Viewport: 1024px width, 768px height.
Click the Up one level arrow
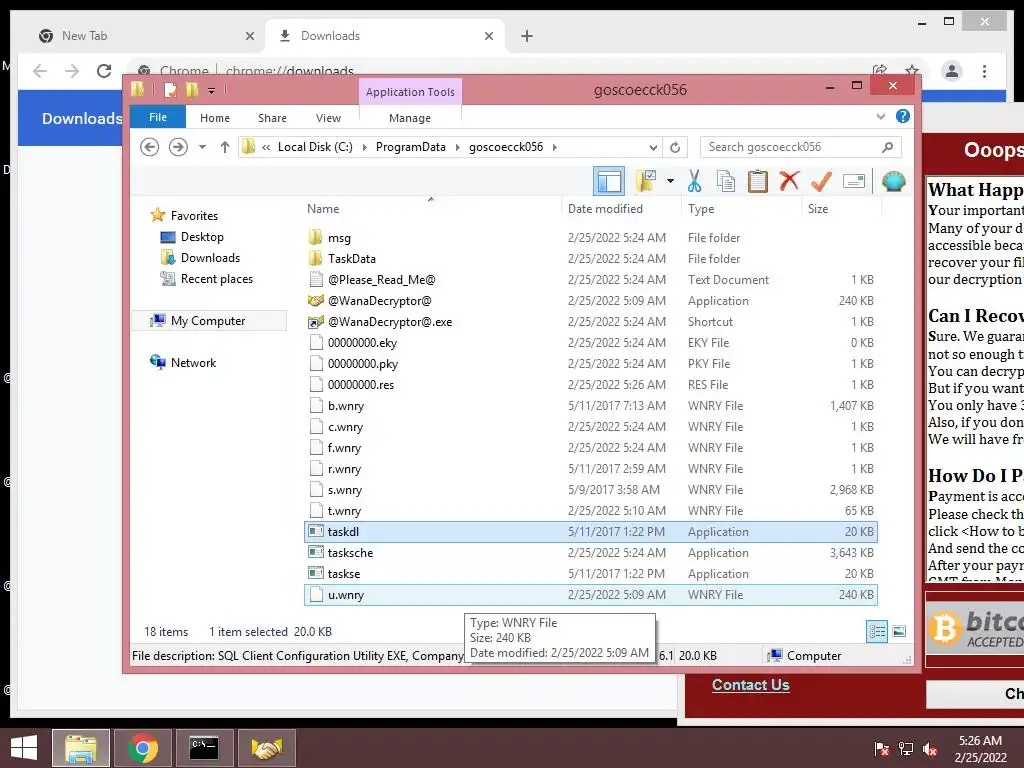pos(225,147)
